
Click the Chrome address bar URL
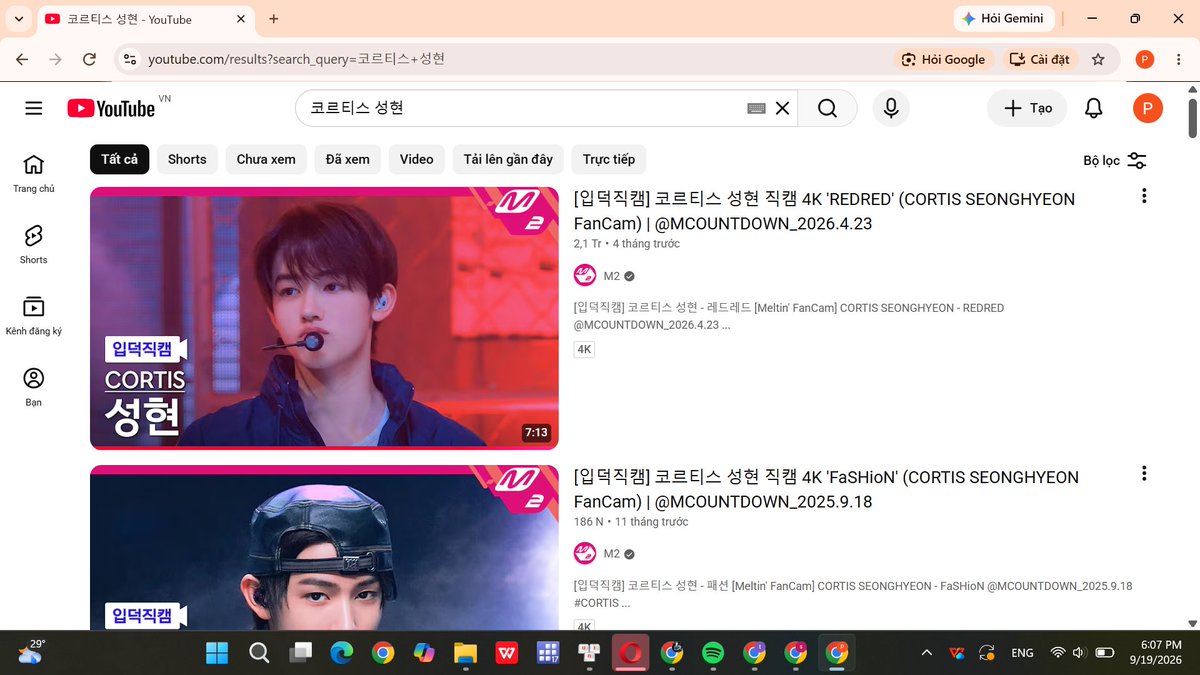[296, 59]
